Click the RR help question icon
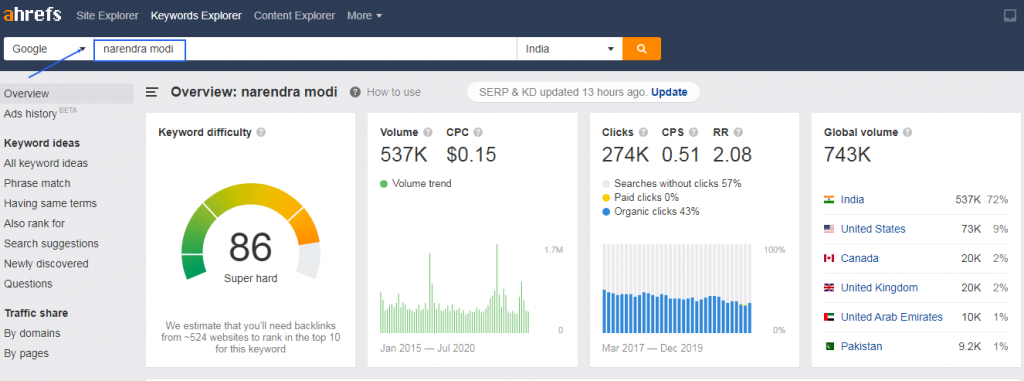 click(738, 132)
